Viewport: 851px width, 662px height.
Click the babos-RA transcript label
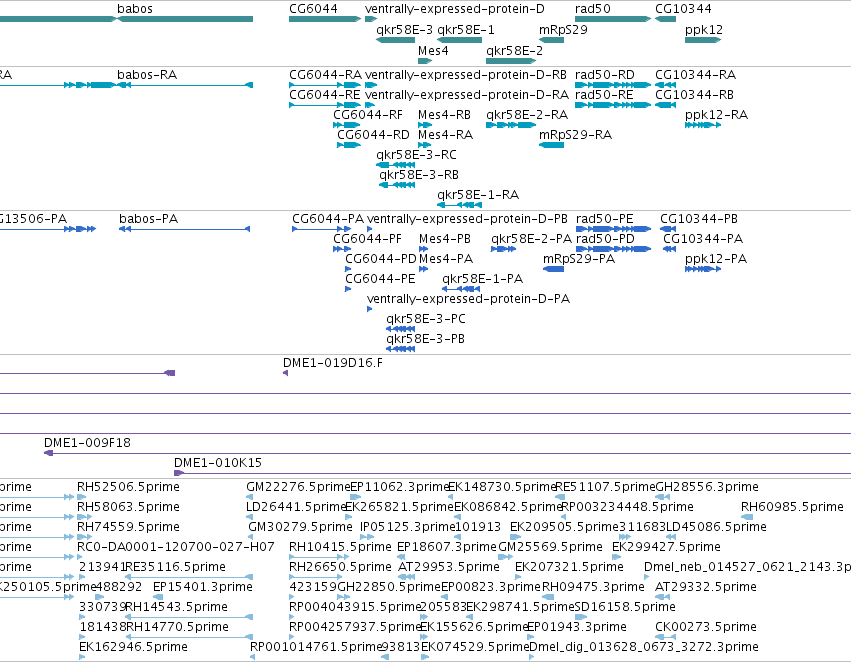tap(147, 75)
